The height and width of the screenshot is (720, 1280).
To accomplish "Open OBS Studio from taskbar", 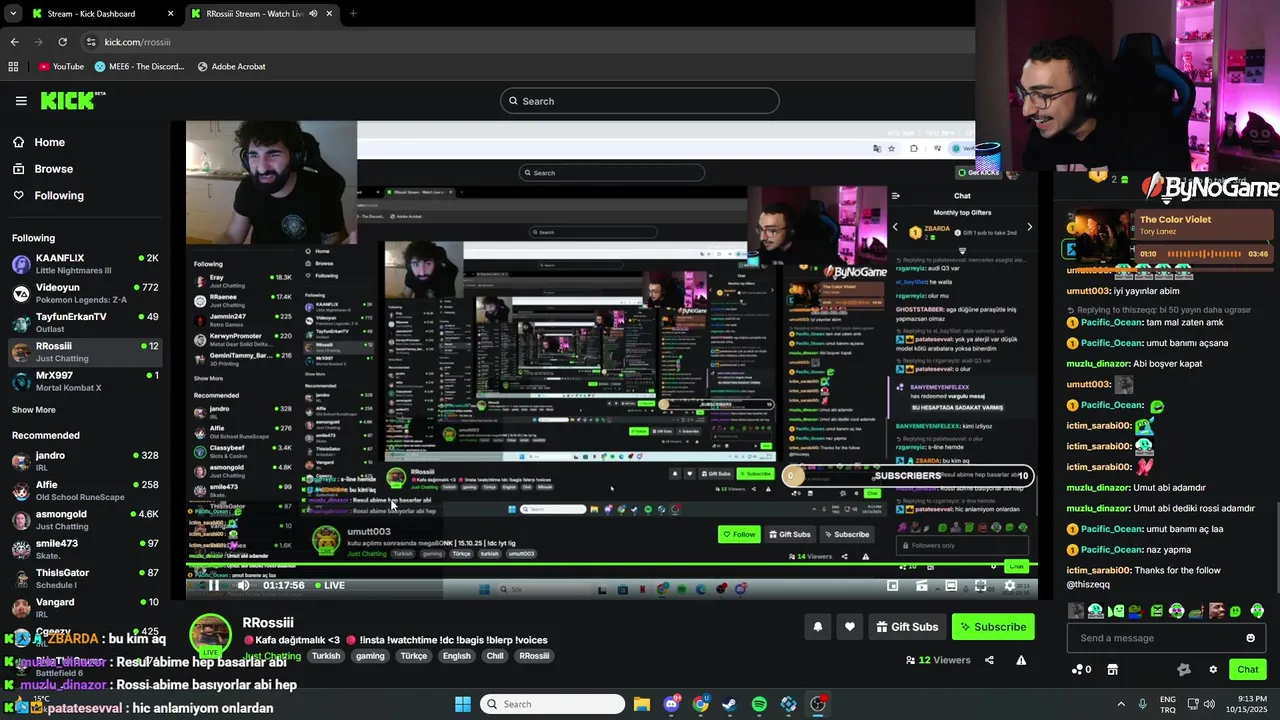I will click(x=818, y=704).
